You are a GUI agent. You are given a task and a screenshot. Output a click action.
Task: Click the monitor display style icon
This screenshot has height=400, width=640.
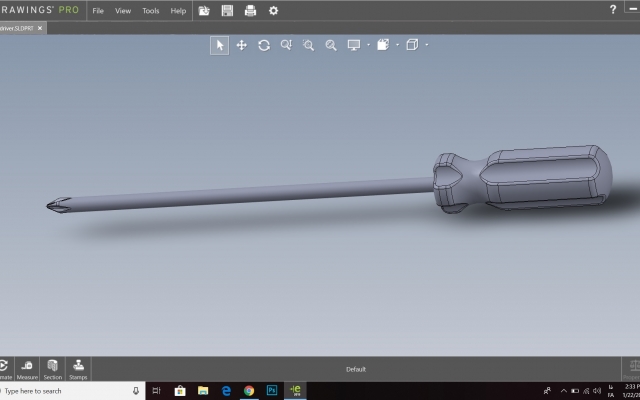coord(354,45)
